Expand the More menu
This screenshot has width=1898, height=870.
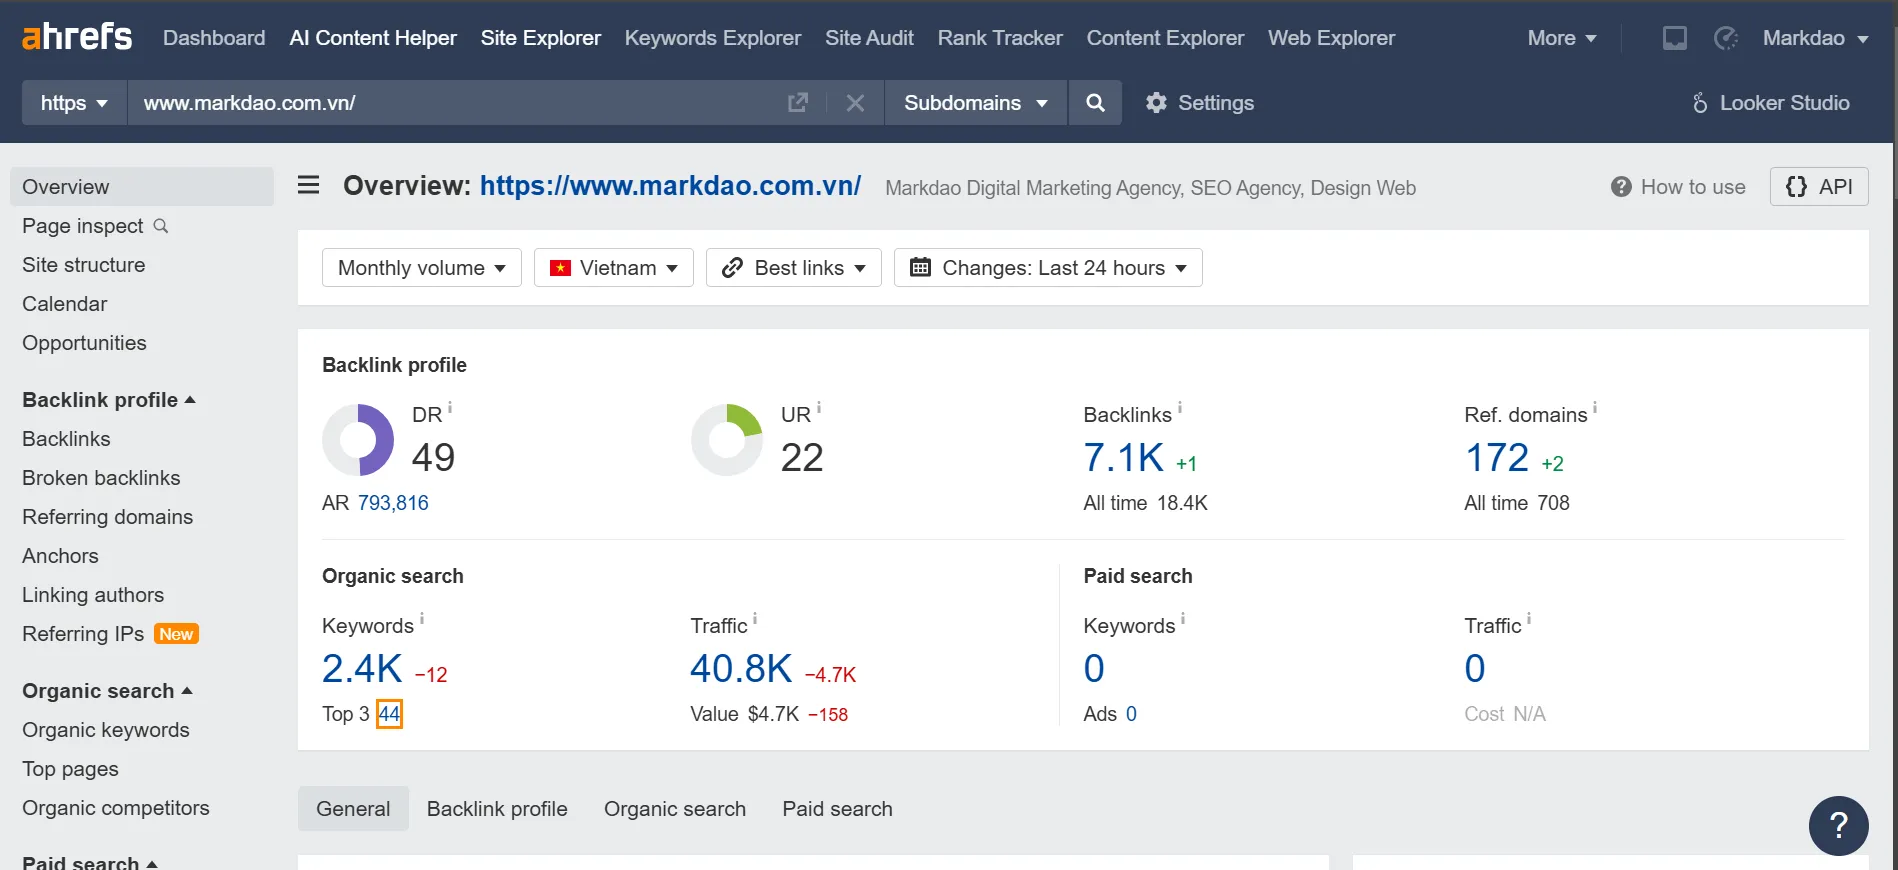pyautogui.click(x=1562, y=38)
